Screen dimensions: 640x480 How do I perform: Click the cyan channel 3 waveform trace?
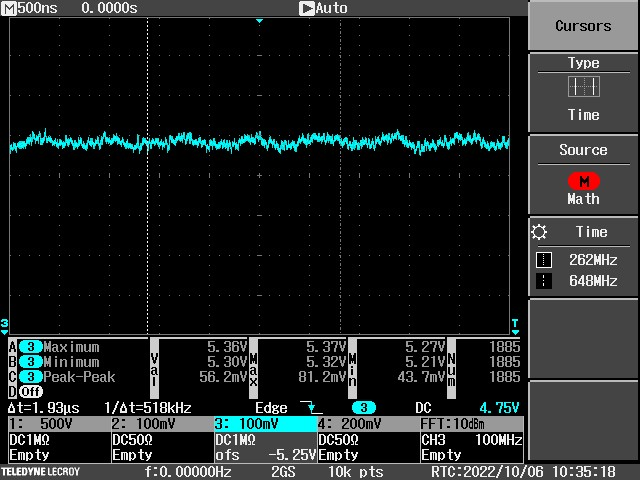click(259, 141)
